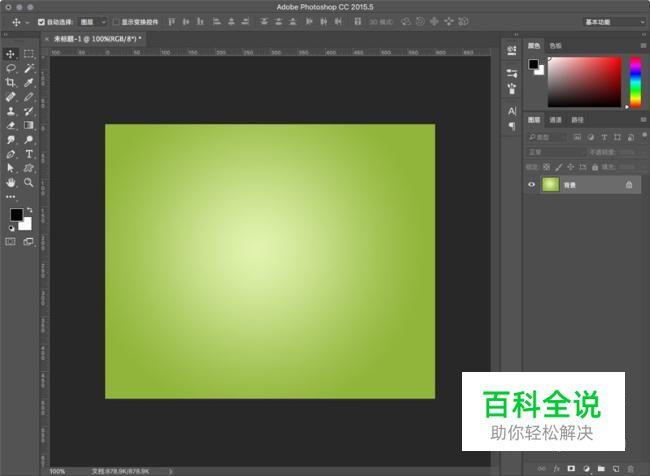Screen dimensions: 650x476
Task: Select the Eyedropper tool
Action: (x=29, y=83)
